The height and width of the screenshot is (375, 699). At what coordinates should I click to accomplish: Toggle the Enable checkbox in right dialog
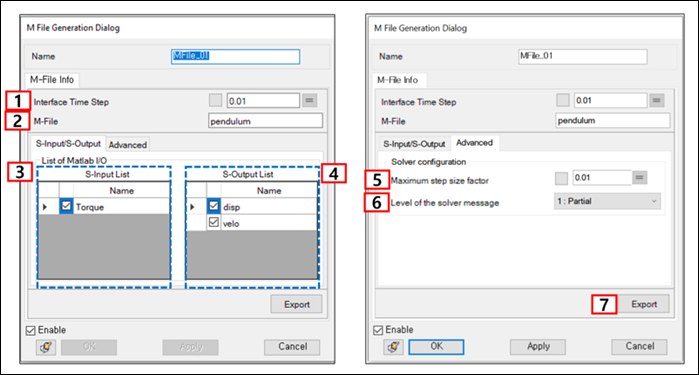(x=378, y=330)
